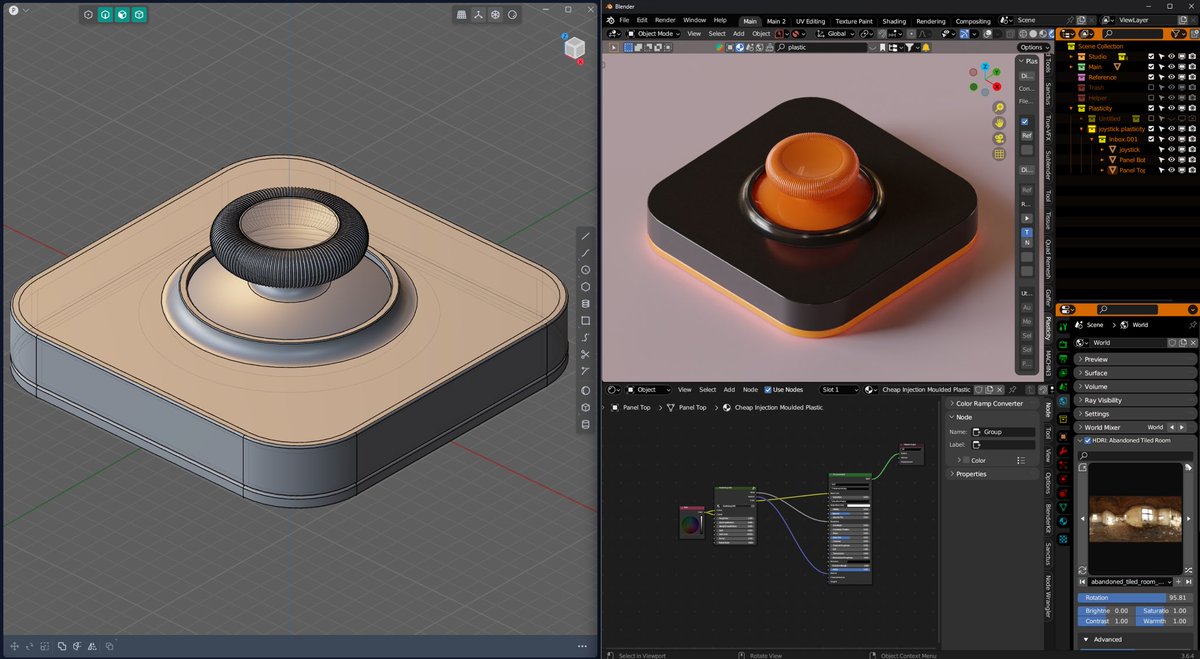
Task: Enable the Helper collection checkbox
Action: 1153,98
